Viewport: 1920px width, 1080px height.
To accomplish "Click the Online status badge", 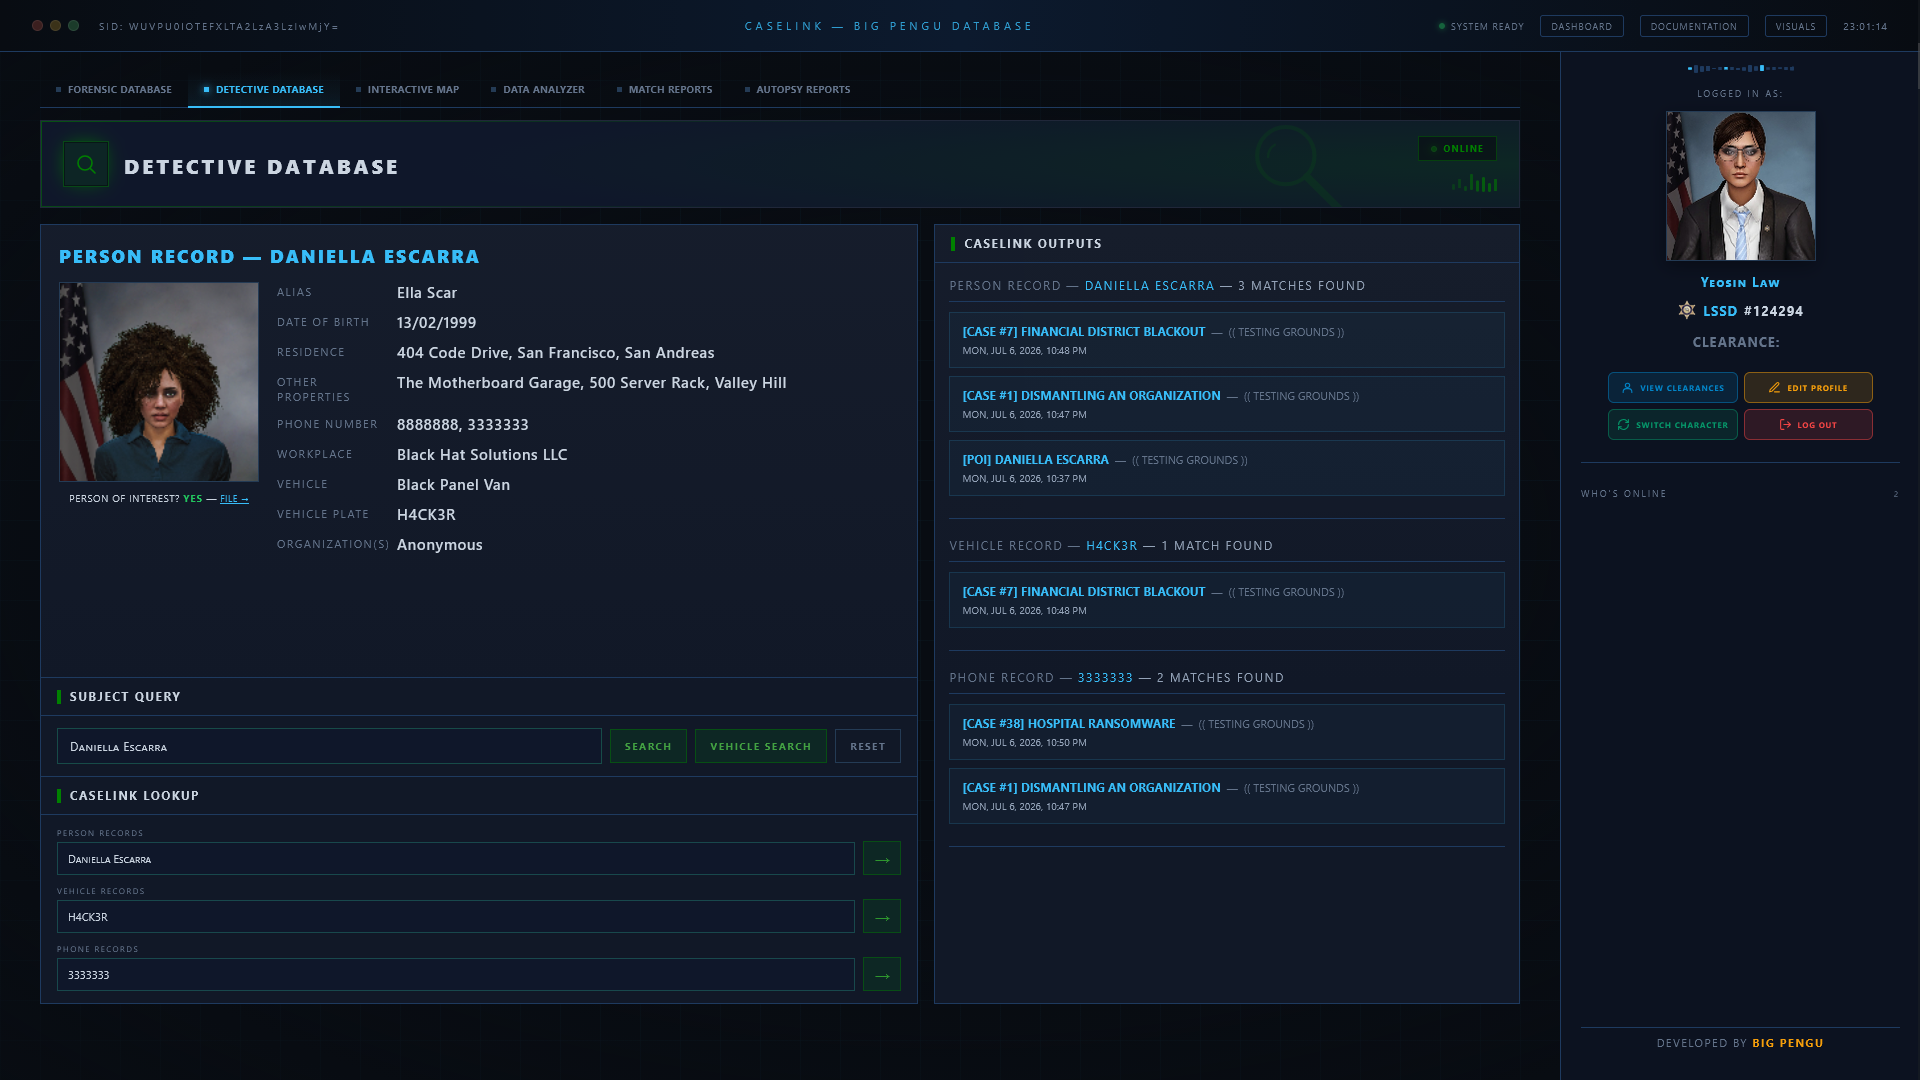I will pyautogui.click(x=1457, y=149).
